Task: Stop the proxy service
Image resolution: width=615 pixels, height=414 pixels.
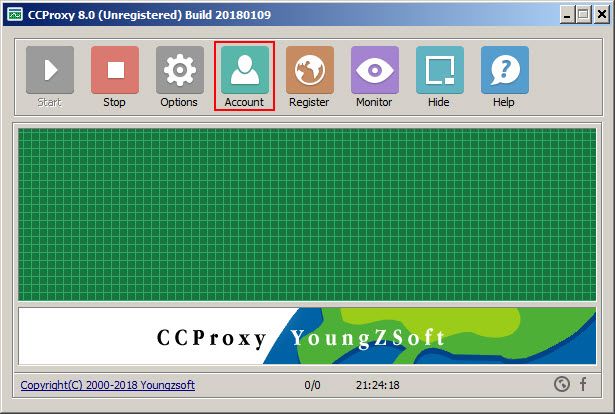Action: click(x=115, y=76)
